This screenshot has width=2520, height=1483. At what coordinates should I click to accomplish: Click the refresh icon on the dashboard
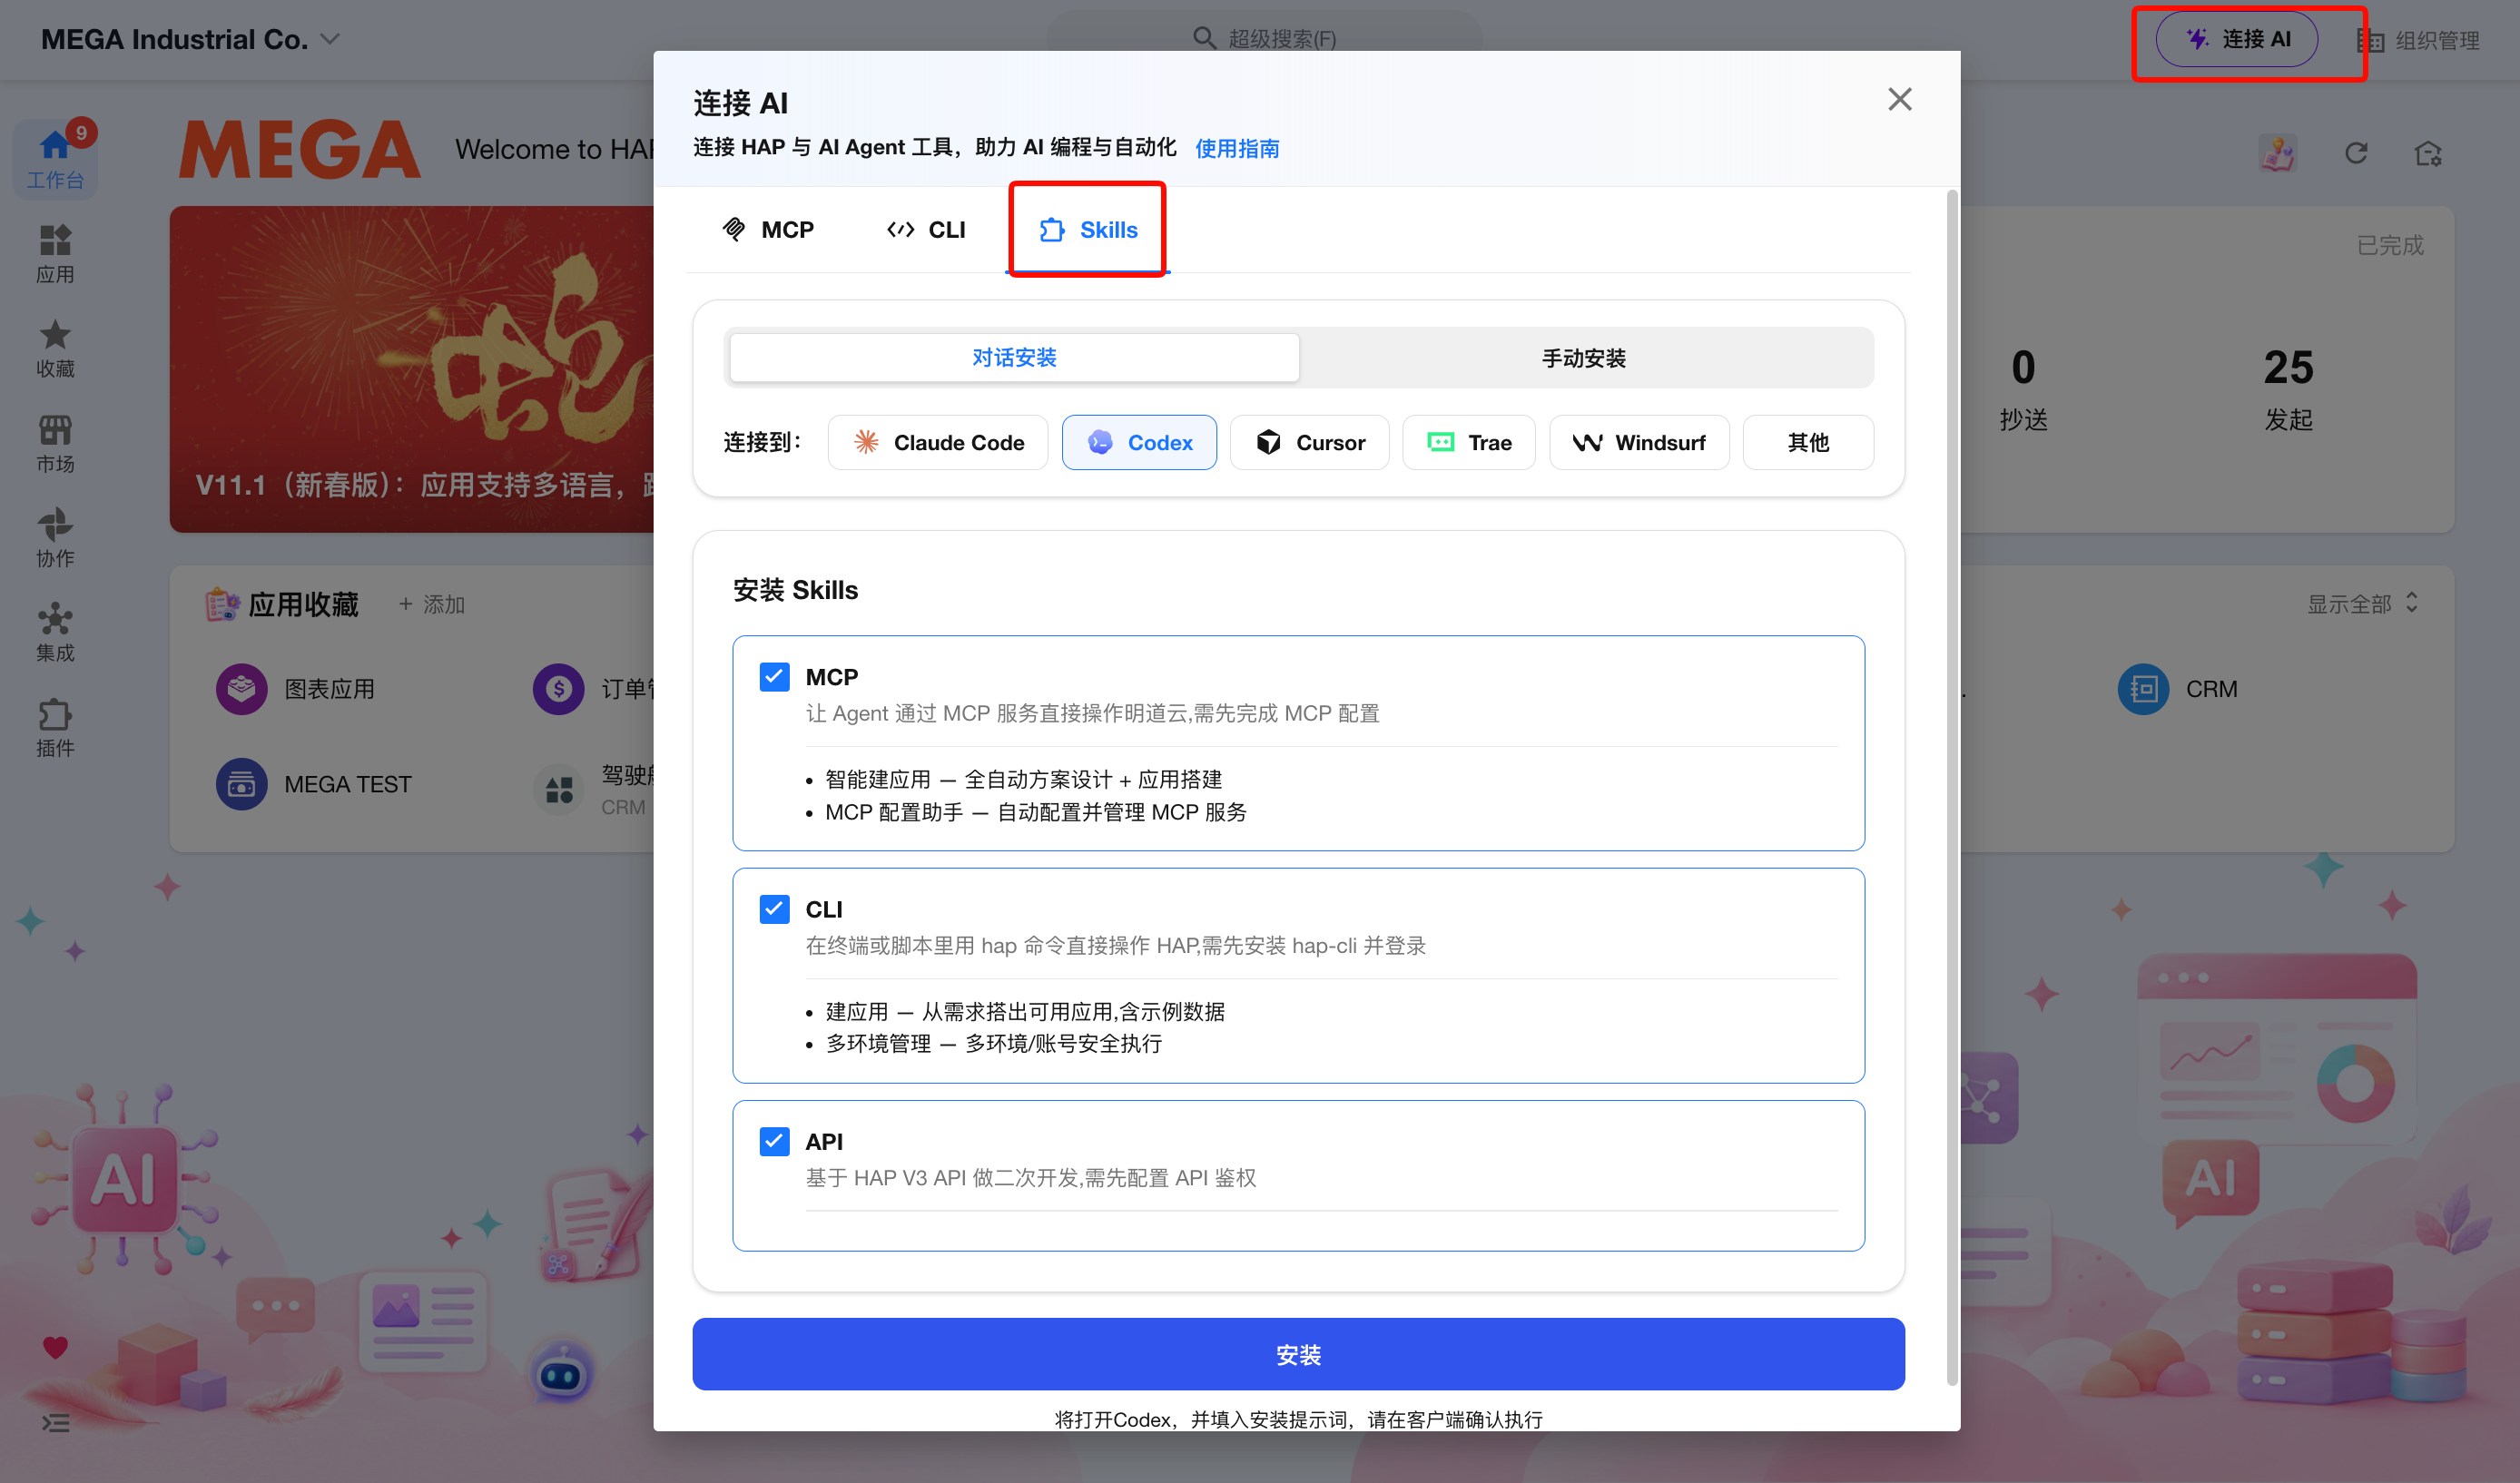click(x=2356, y=153)
